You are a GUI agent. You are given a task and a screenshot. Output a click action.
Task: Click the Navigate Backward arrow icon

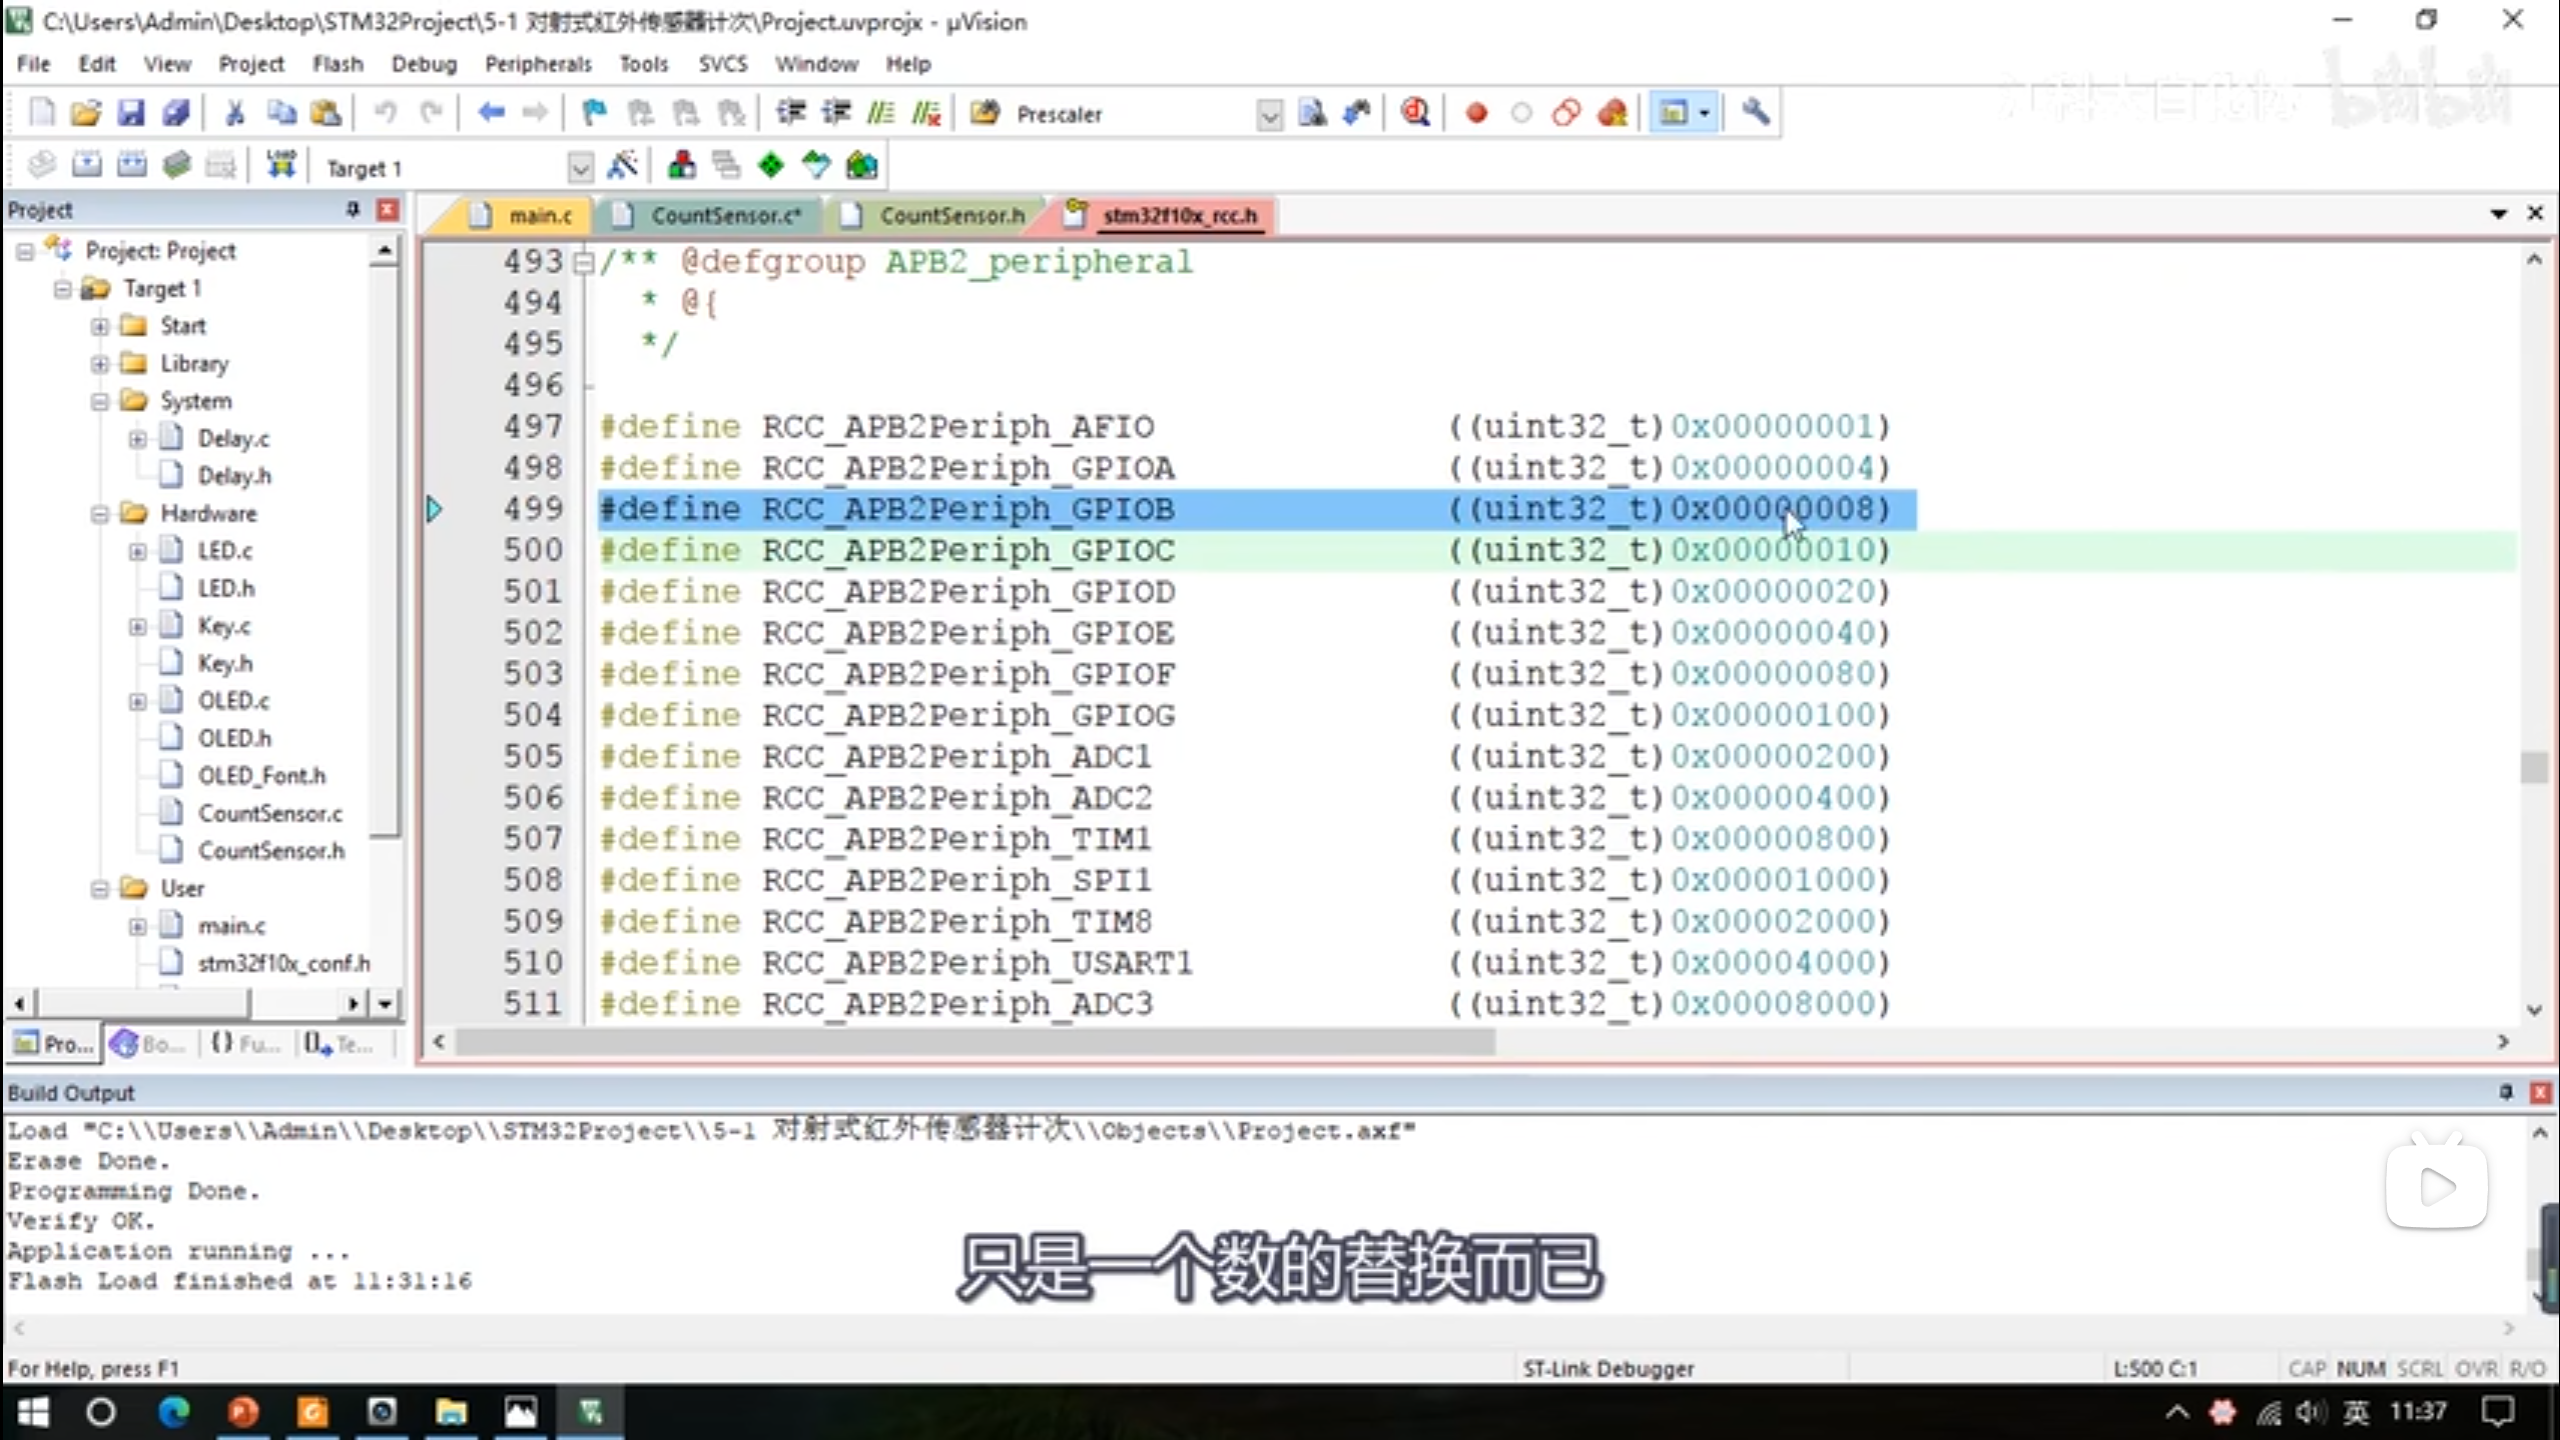(x=490, y=113)
